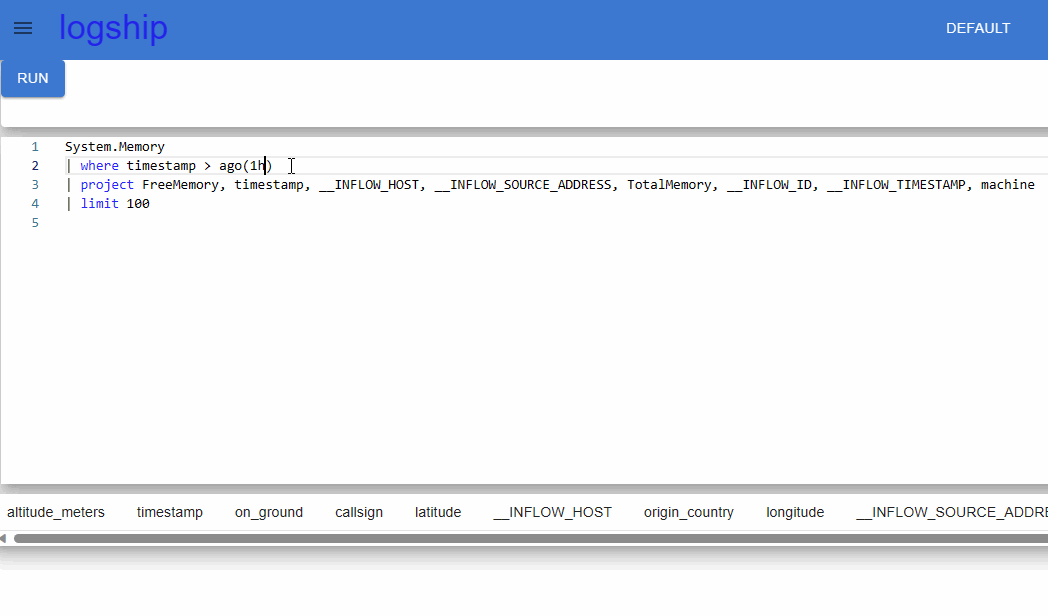
Task: Select the longitude column header
Action: click(x=795, y=512)
